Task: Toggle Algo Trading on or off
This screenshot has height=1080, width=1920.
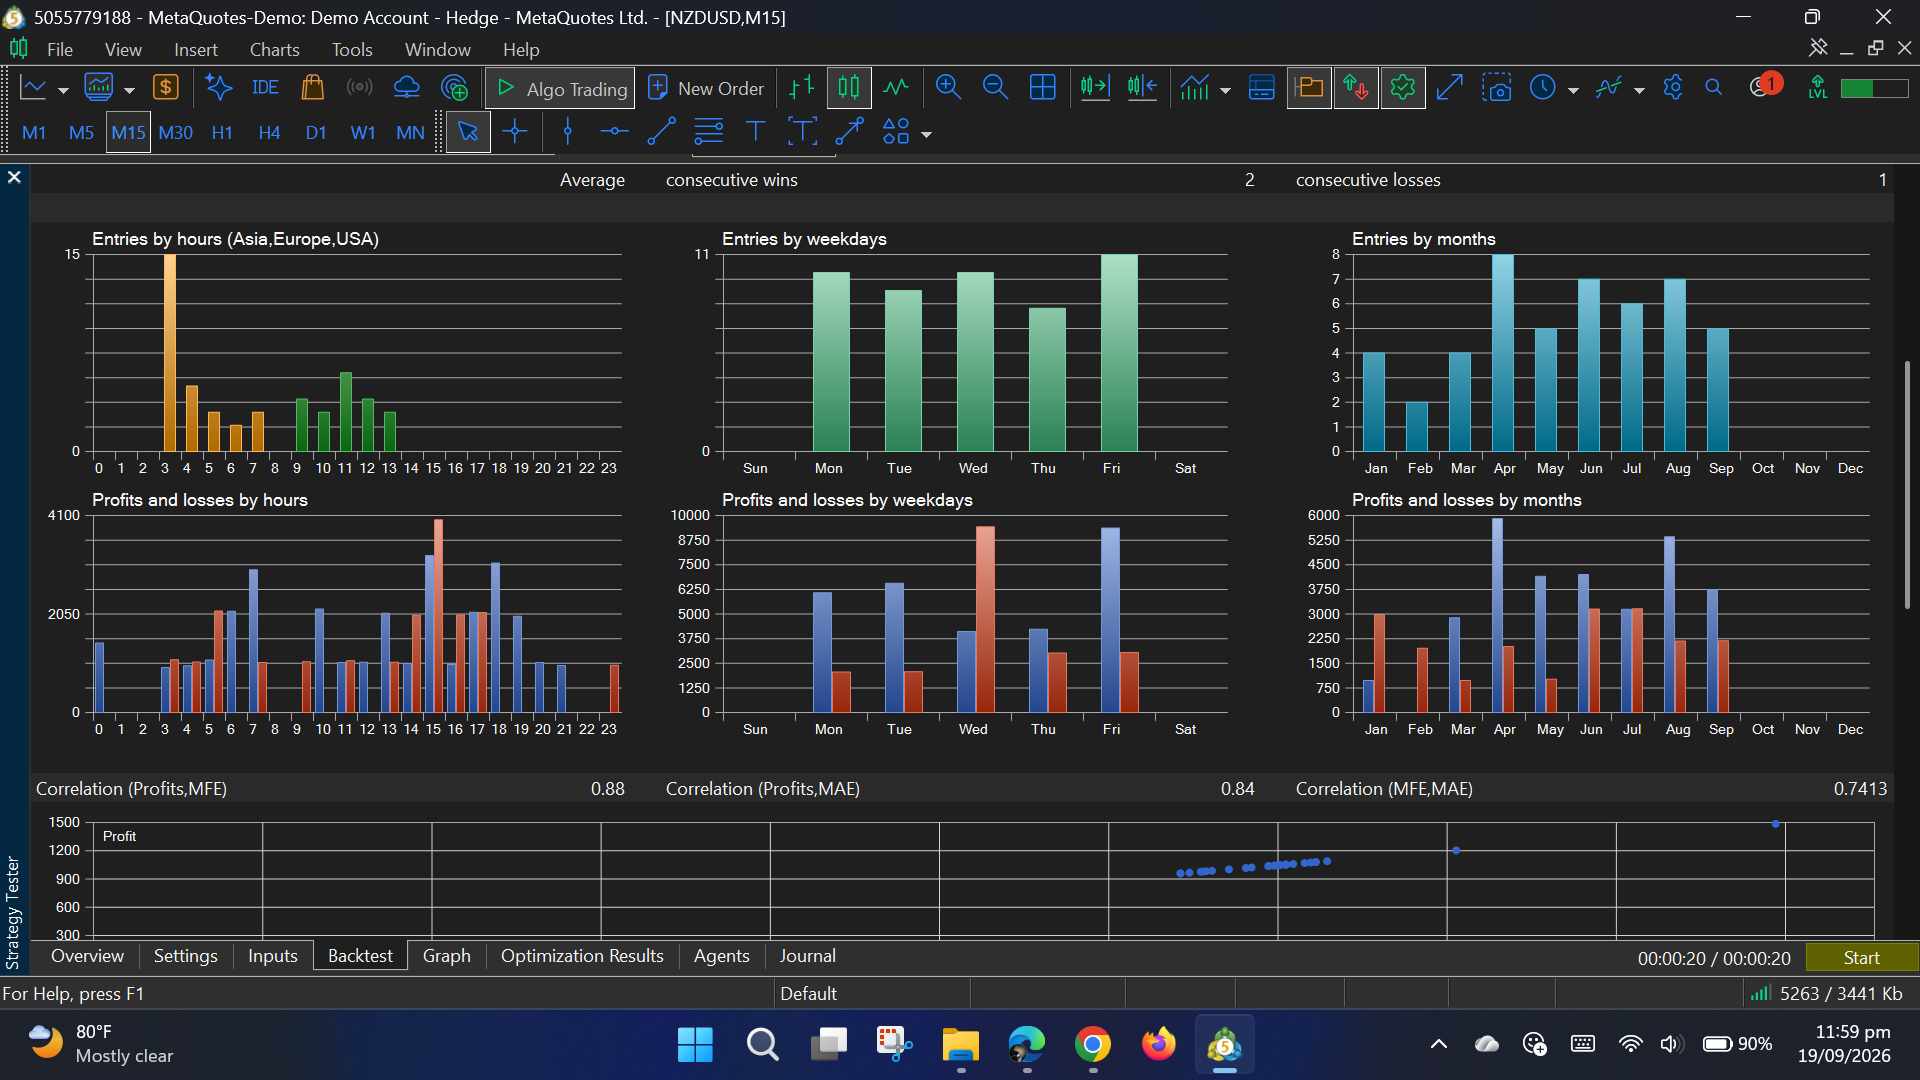Action: point(561,88)
